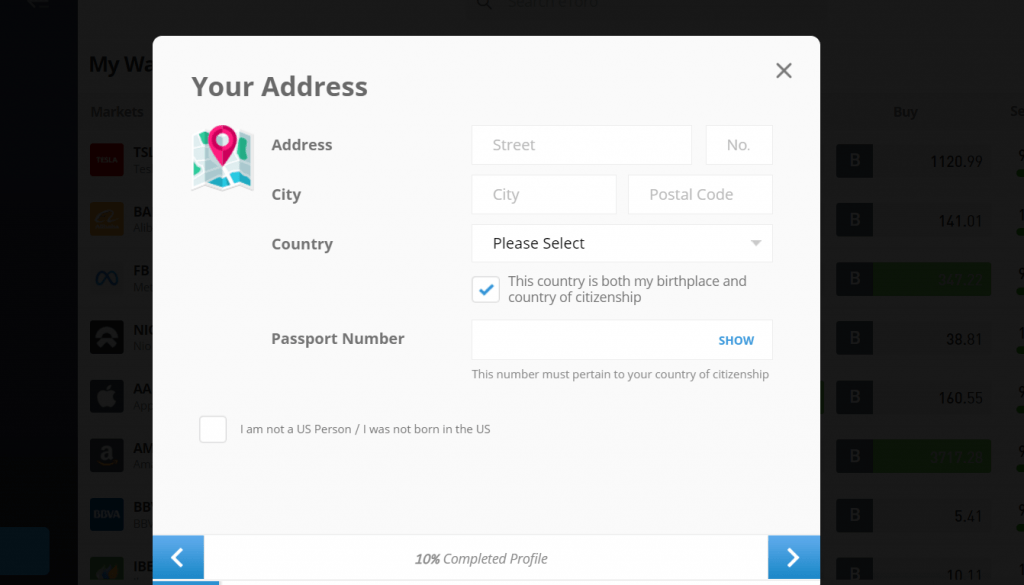Uncheck the birthplace and citizenship country checkbox
This screenshot has height=585, width=1024.
(486, 290)
